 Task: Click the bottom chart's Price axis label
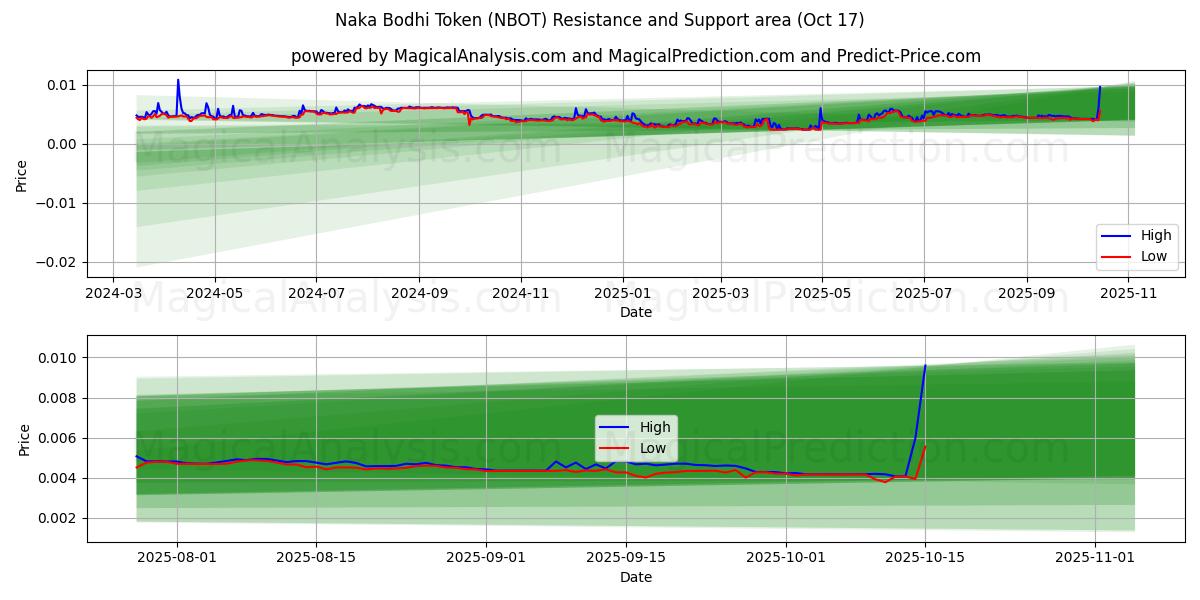[x=22, y=438]
